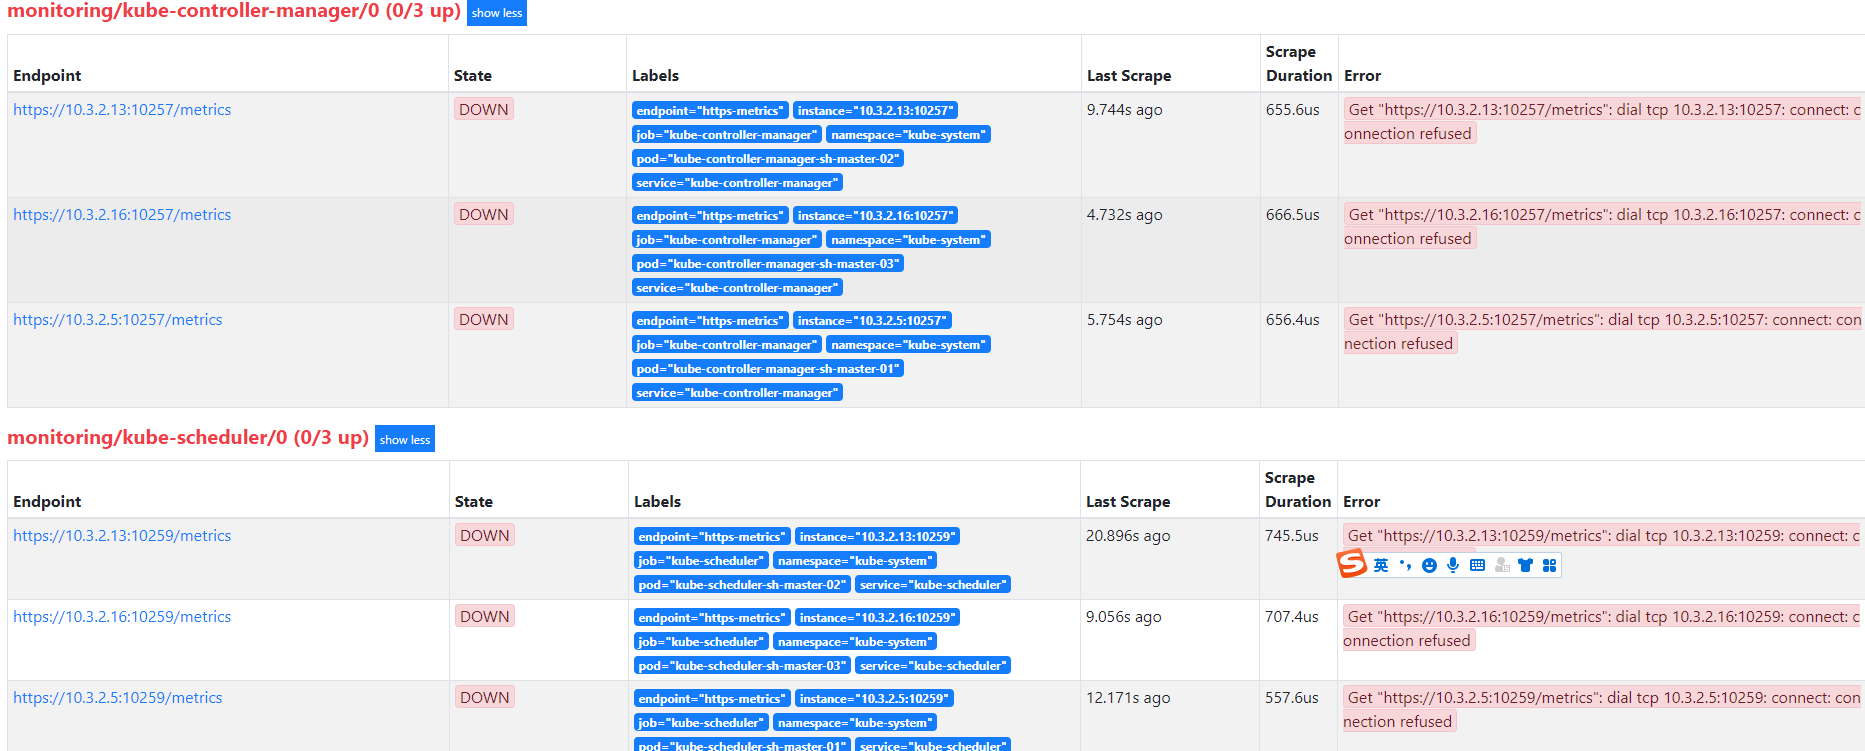Click service="kube-scheduler" label in 10.3.2.13:10259 row

[x=933, y=585]
